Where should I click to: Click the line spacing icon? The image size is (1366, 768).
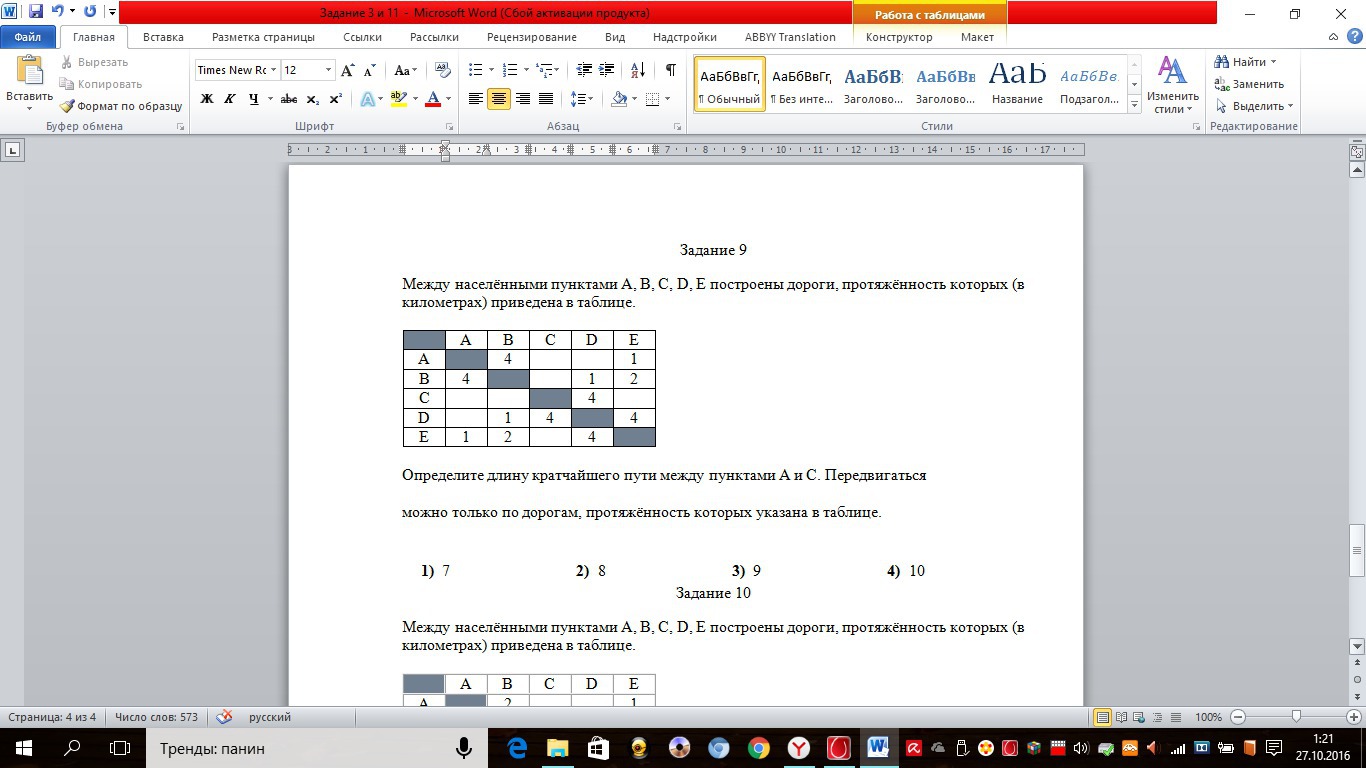coord(578,99)
